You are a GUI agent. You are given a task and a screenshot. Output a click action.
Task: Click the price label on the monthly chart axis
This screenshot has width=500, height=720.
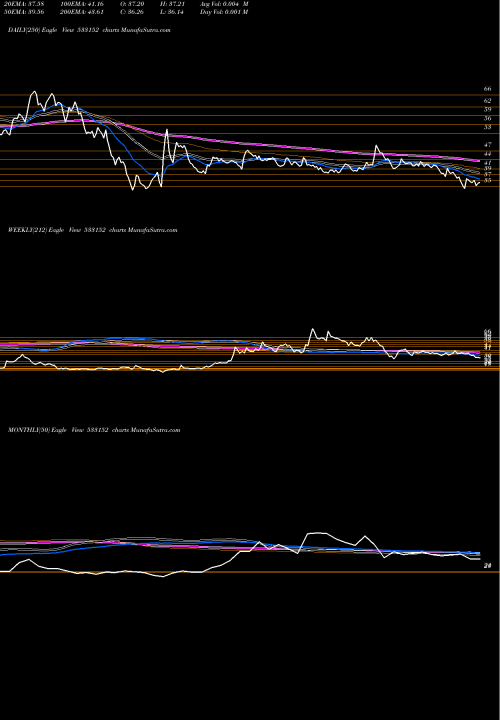click(x=488, y=566)
